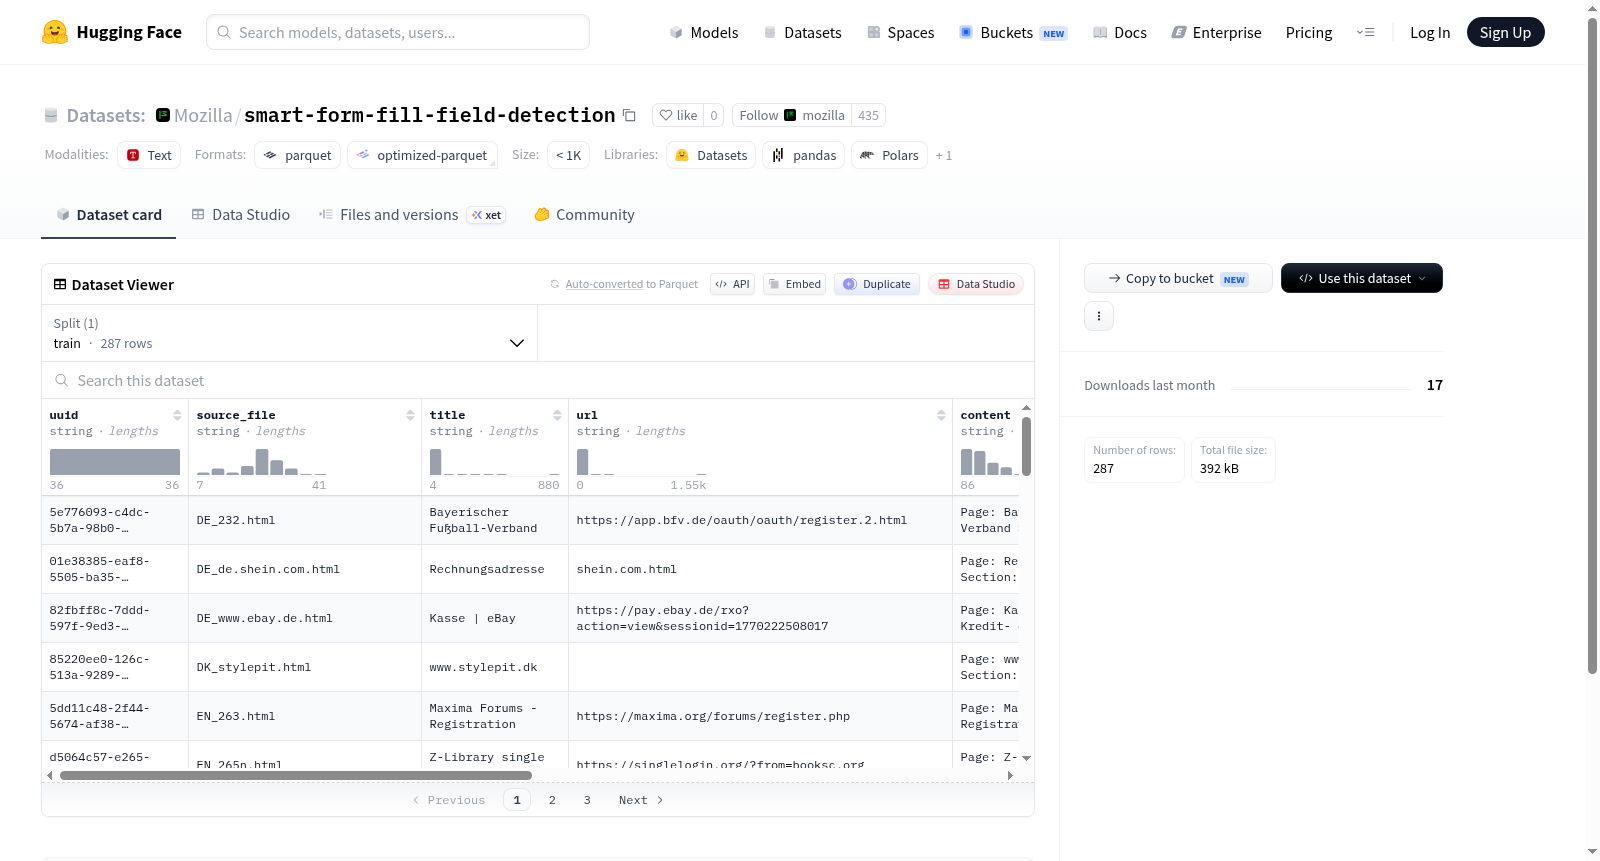Expand the Split train dropdown

click(x=289, y=333)
